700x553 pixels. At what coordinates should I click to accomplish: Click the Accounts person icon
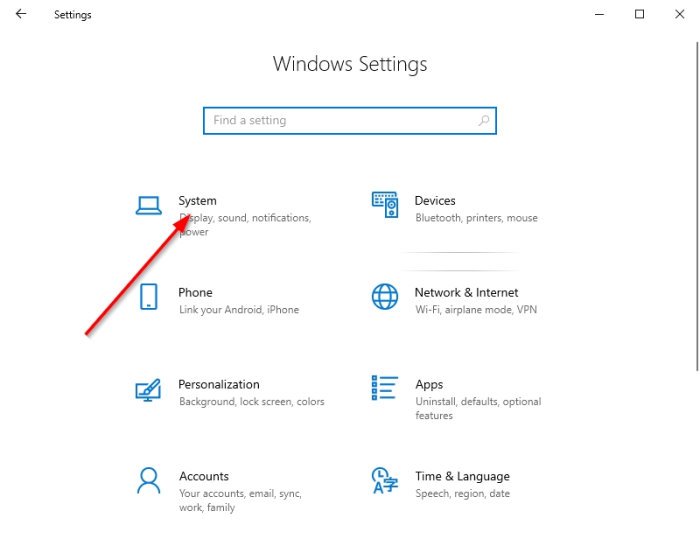(149, 481)
